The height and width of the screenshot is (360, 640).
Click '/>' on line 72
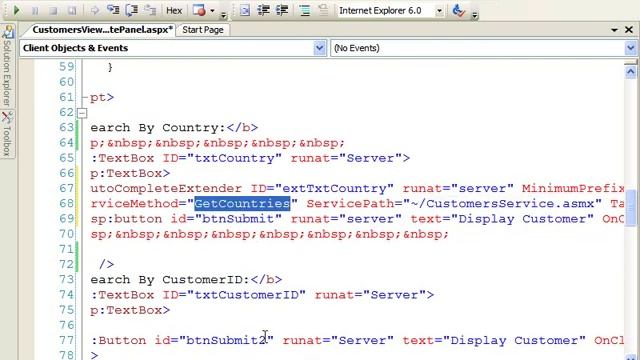[x=106, y=264]
